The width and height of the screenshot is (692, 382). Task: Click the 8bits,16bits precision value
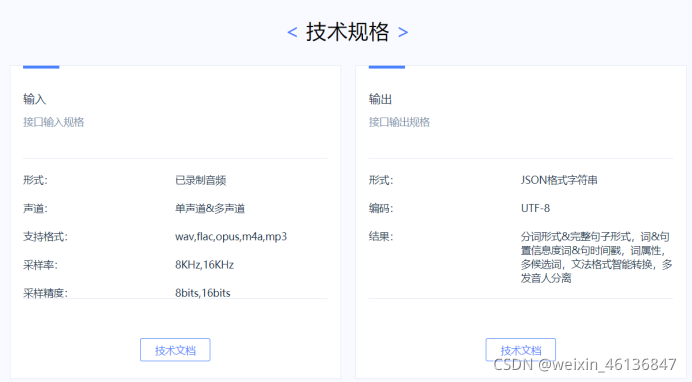tap(203, 293)
